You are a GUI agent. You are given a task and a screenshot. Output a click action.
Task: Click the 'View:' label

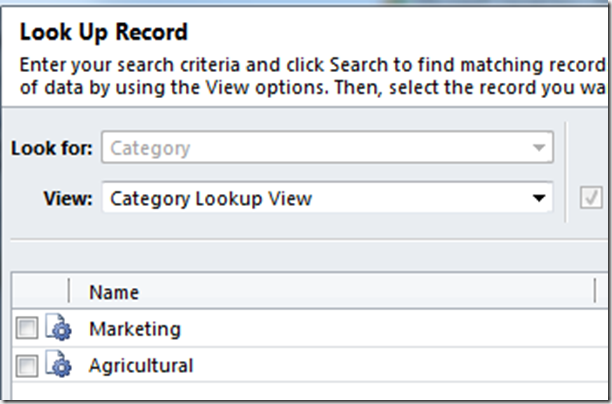tap(68, 198)
